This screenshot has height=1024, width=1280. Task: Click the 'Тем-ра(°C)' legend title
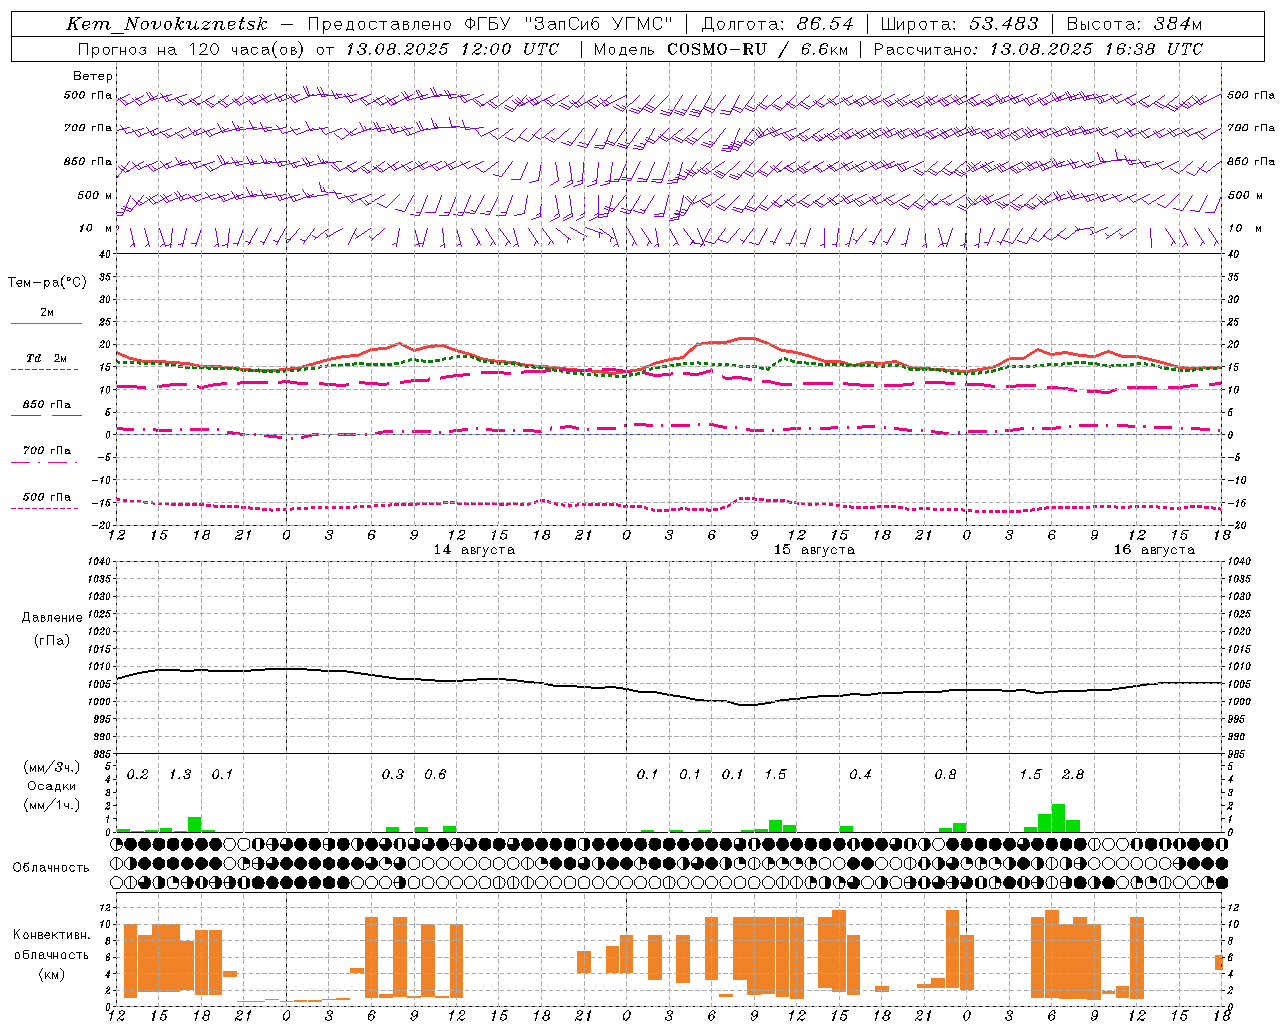click(x=47, y=283)
